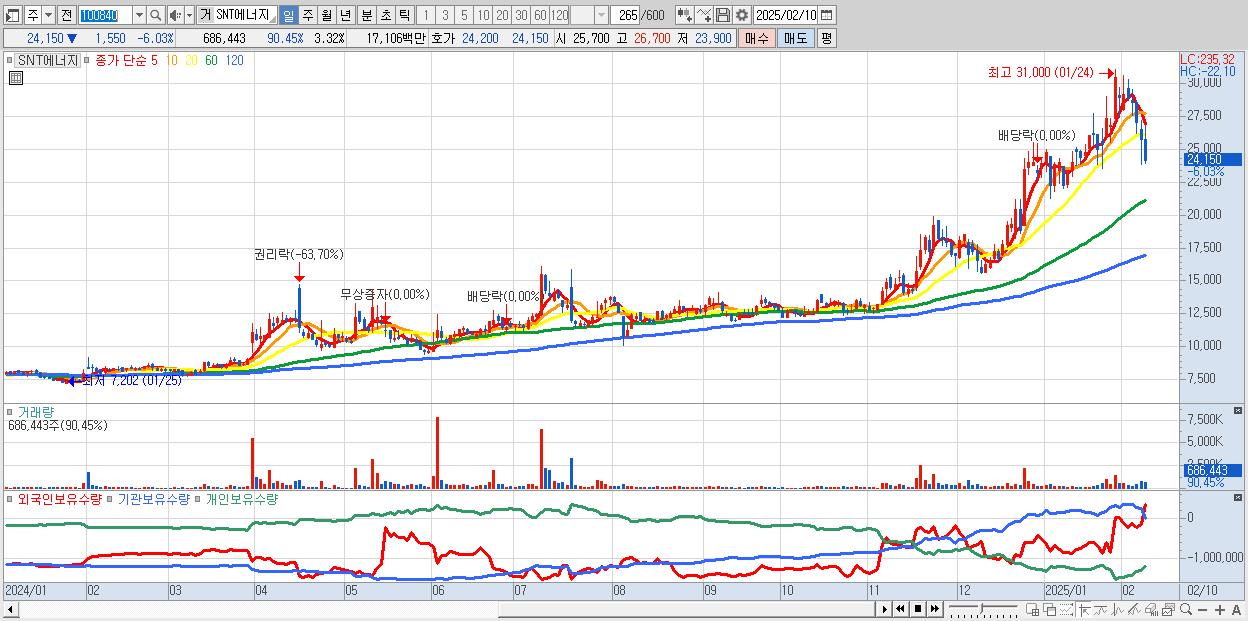Select the 주 weekly period button

(x=307, y=15)
